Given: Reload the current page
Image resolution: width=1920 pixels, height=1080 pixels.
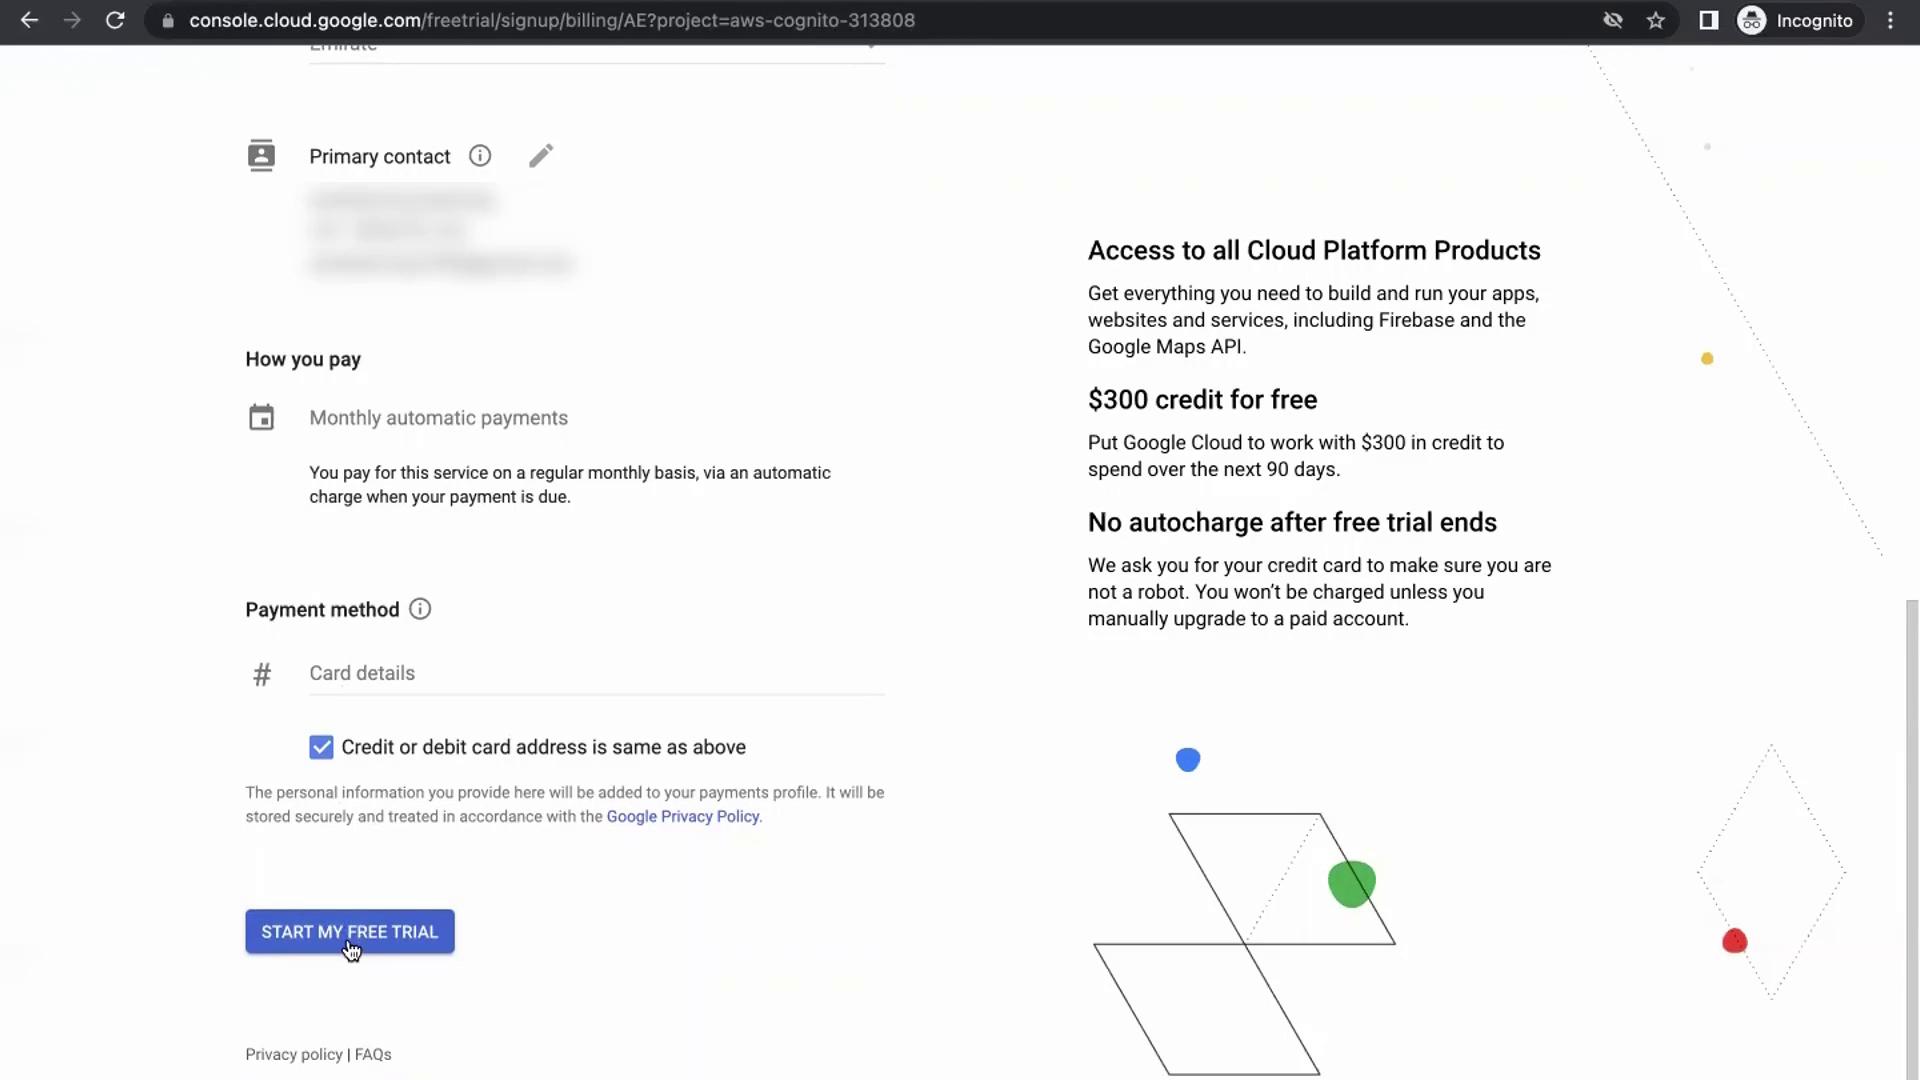Looking at the screenshot, I should tap(115, 20).
